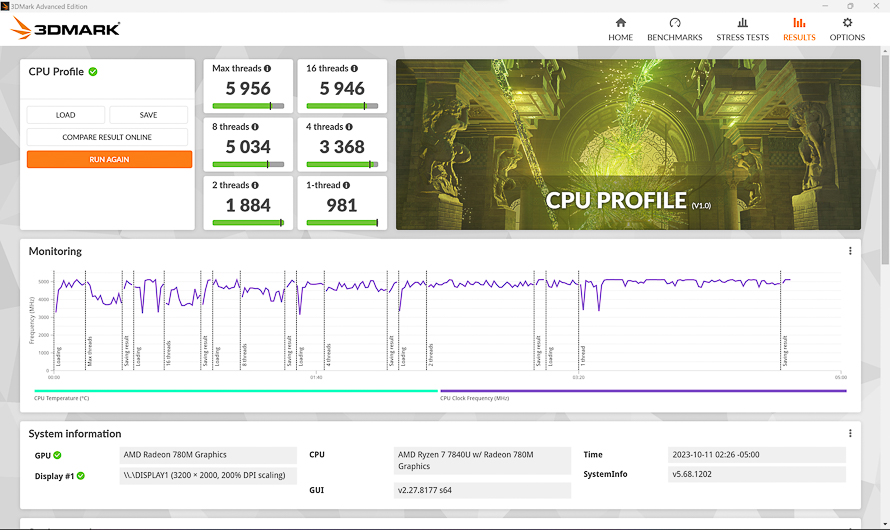The width and height of the screenshot is (890, 530).
Task: Switch to STRESS TESTS tab
Action: (742, 30)
